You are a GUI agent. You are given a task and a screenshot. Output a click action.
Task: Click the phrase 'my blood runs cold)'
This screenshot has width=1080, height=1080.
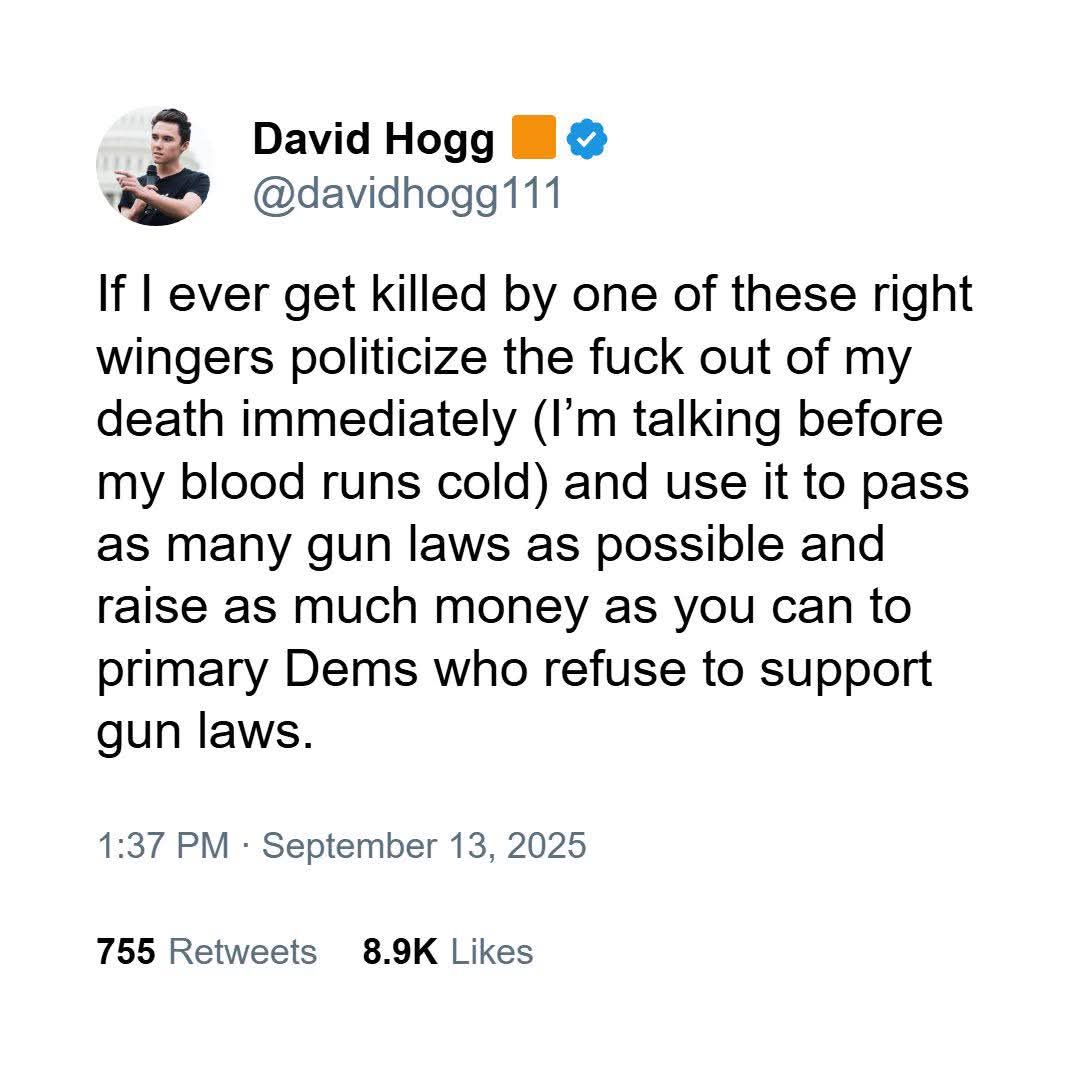coord(323,483)
